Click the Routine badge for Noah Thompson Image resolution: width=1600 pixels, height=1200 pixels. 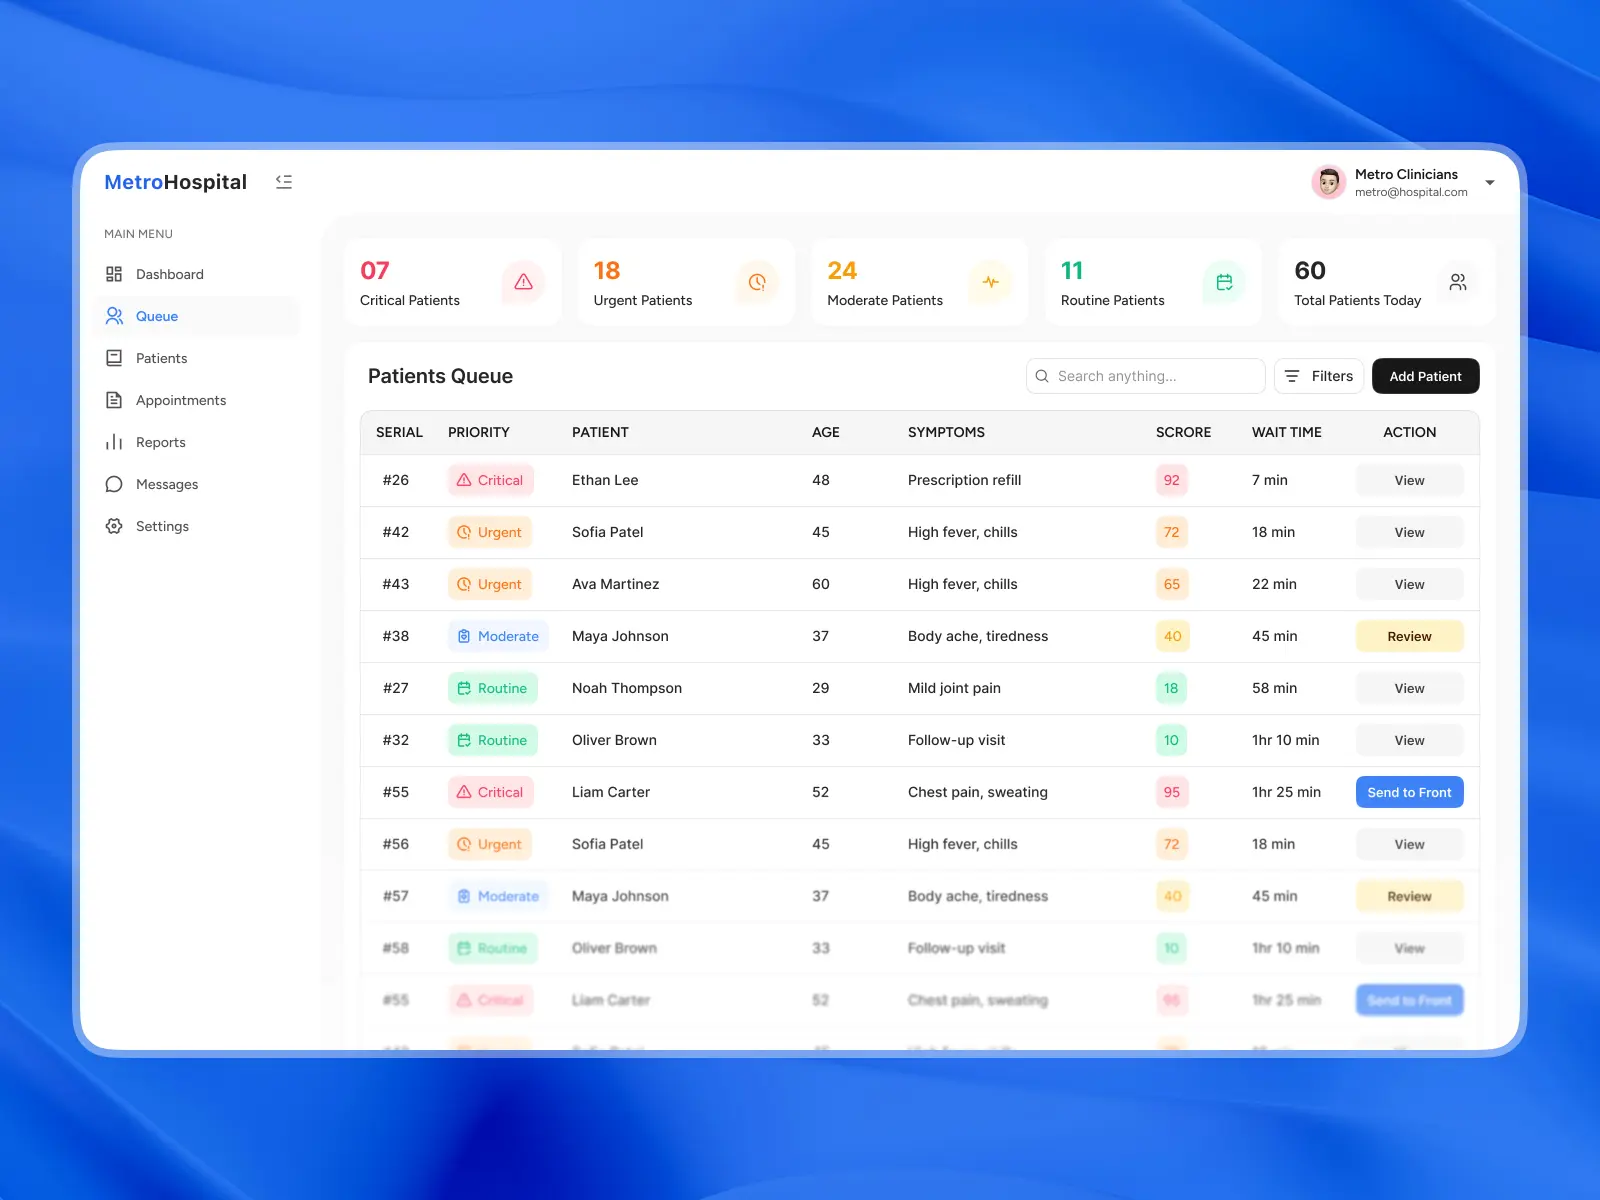click(x=493, y=688)
